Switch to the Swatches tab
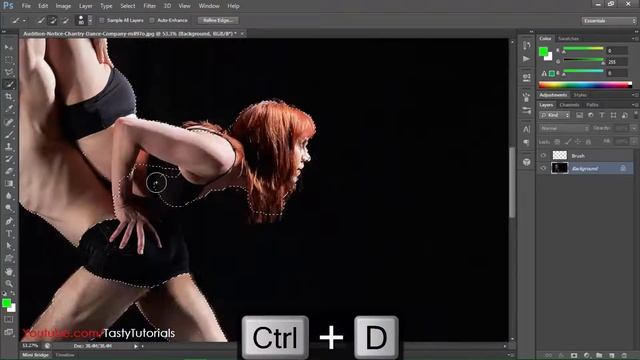Screen dimensions: 640x360 coord(569,38)
